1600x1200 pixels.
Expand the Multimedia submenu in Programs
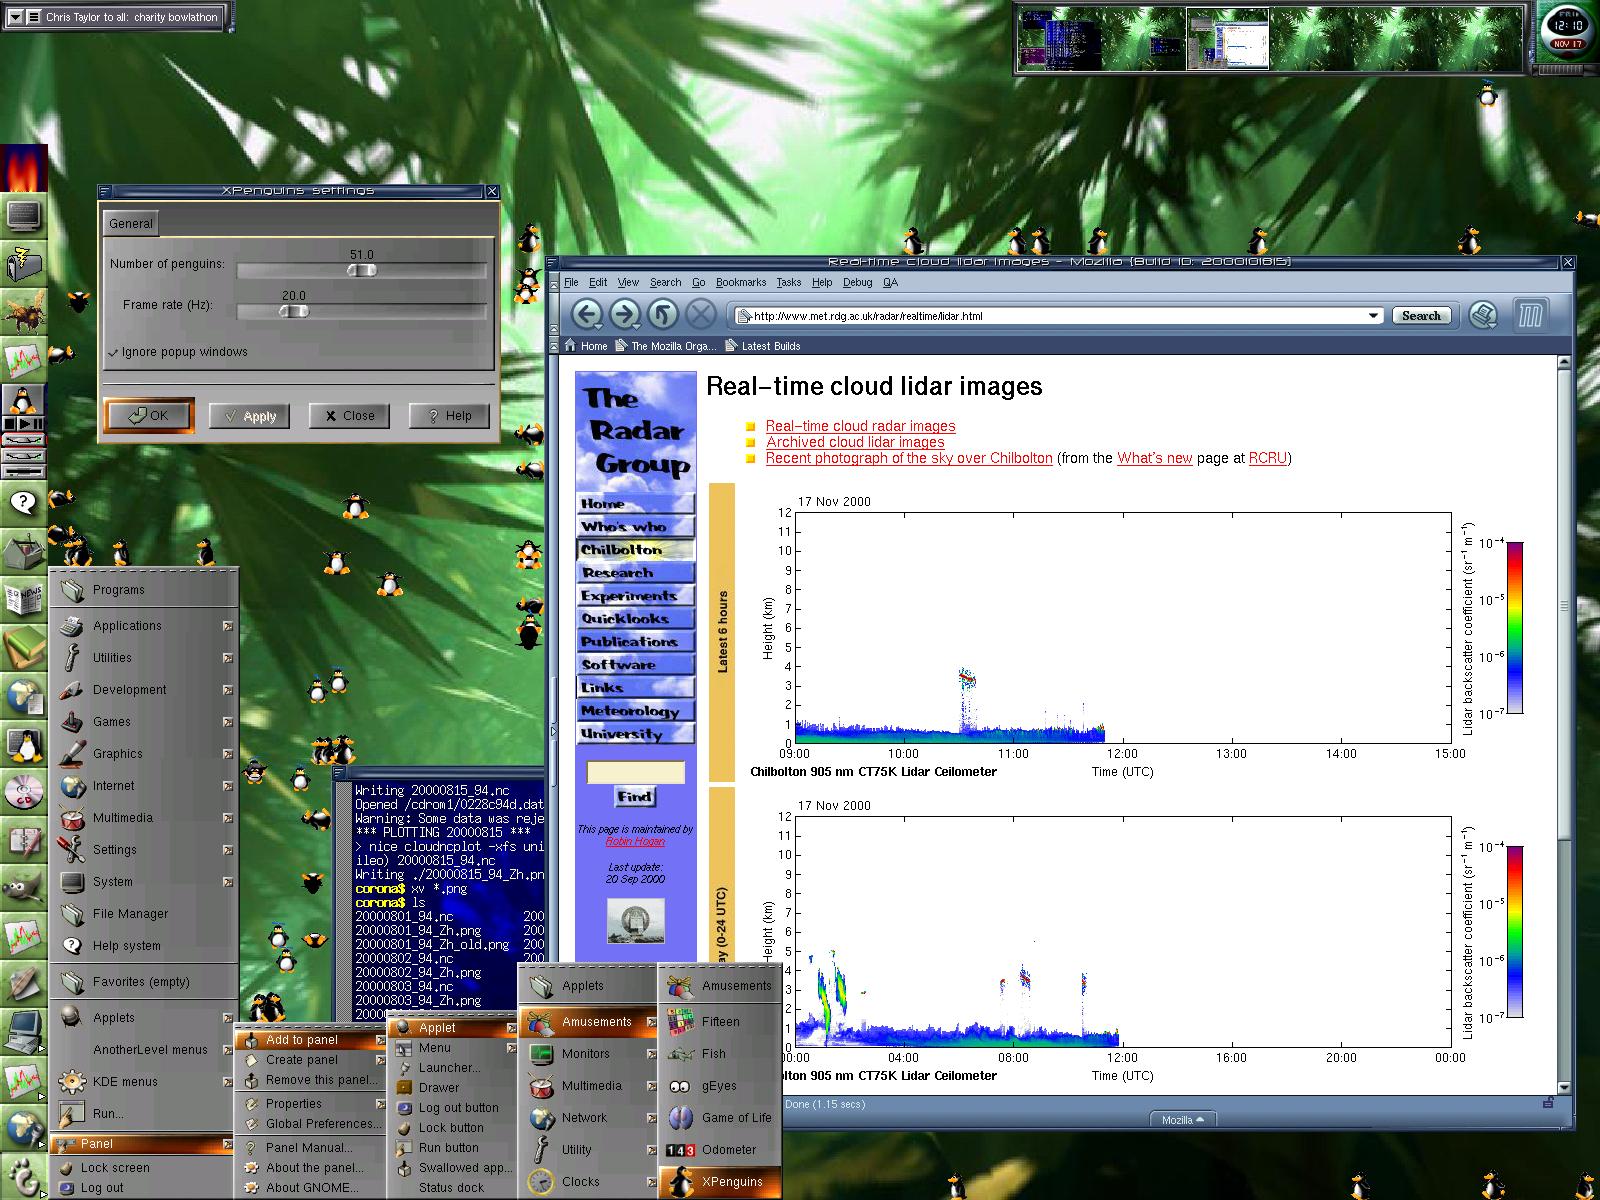coord(123,818)
